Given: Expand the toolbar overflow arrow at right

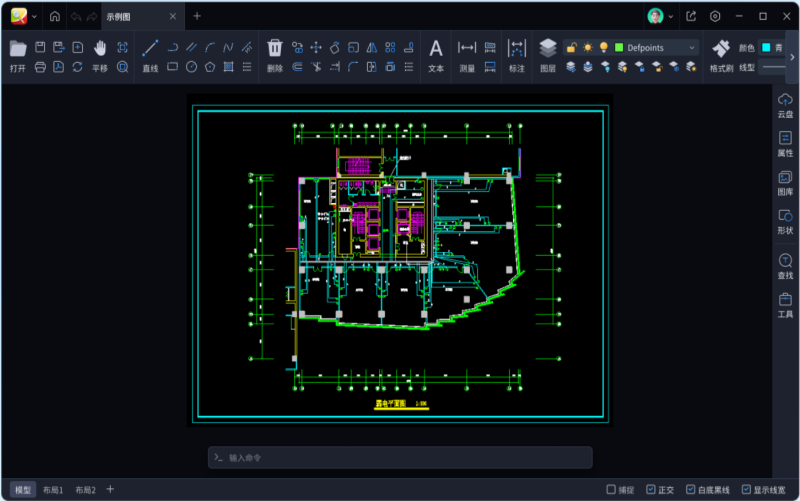Looking at the screenshot, I should [792, 57].
